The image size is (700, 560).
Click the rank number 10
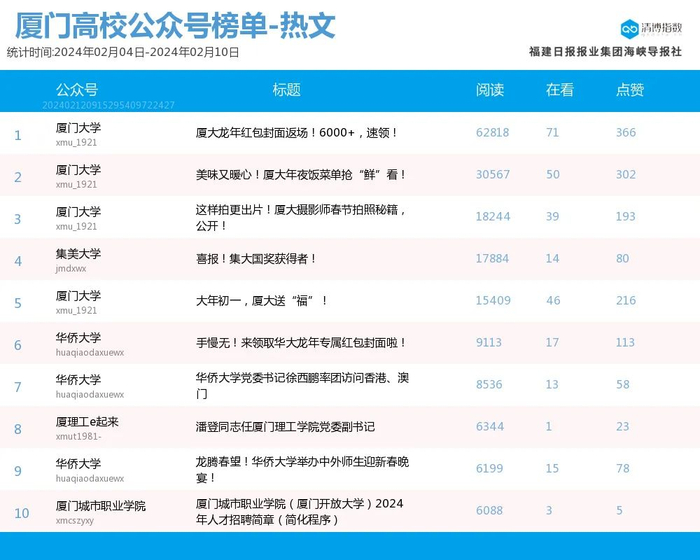point(22,513)
